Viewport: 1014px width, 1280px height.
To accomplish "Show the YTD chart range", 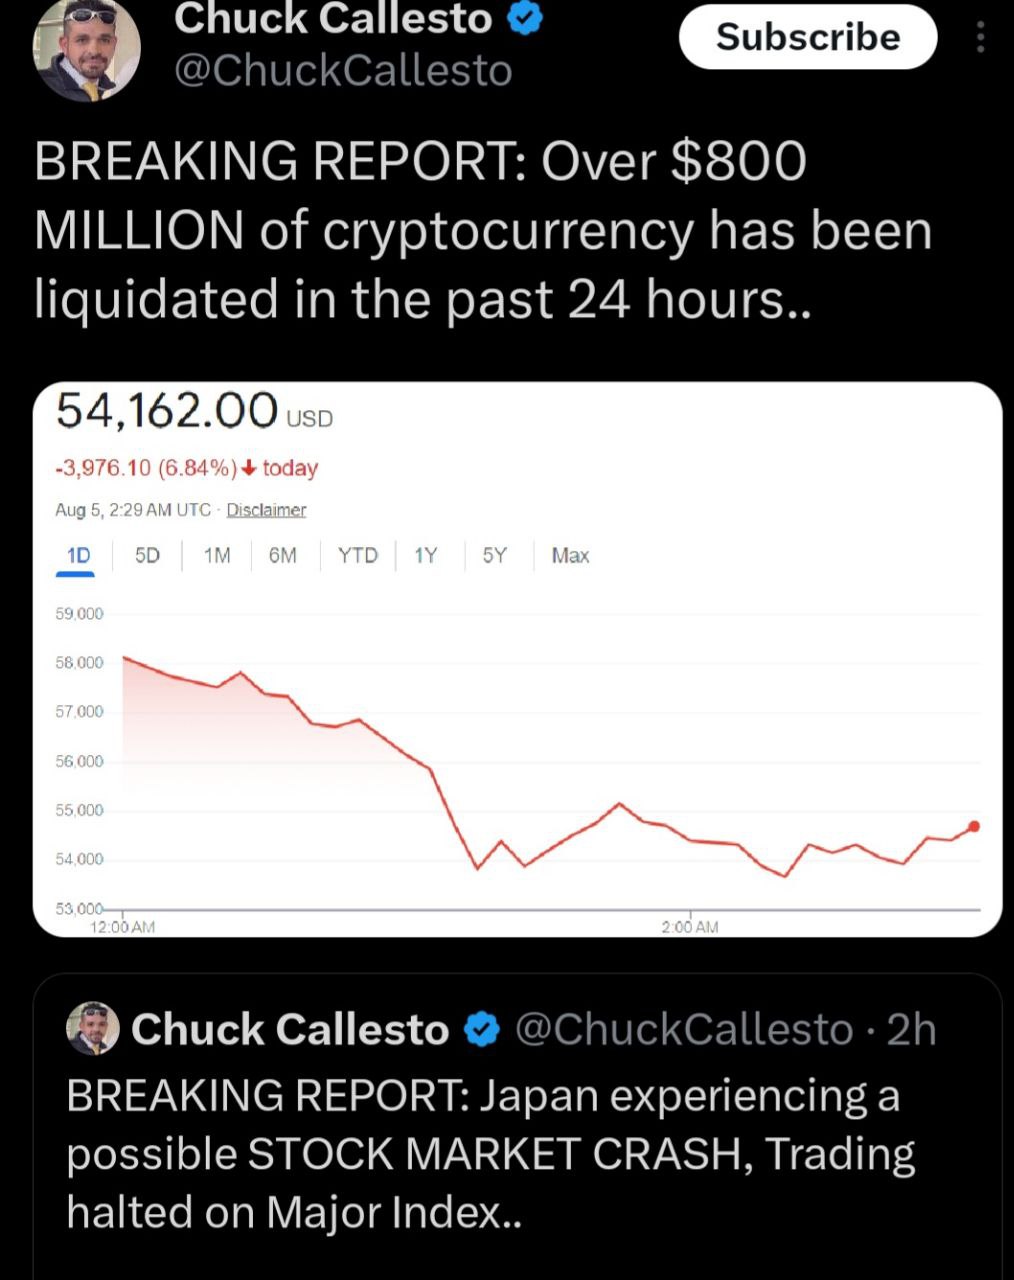I will [358, 555].
